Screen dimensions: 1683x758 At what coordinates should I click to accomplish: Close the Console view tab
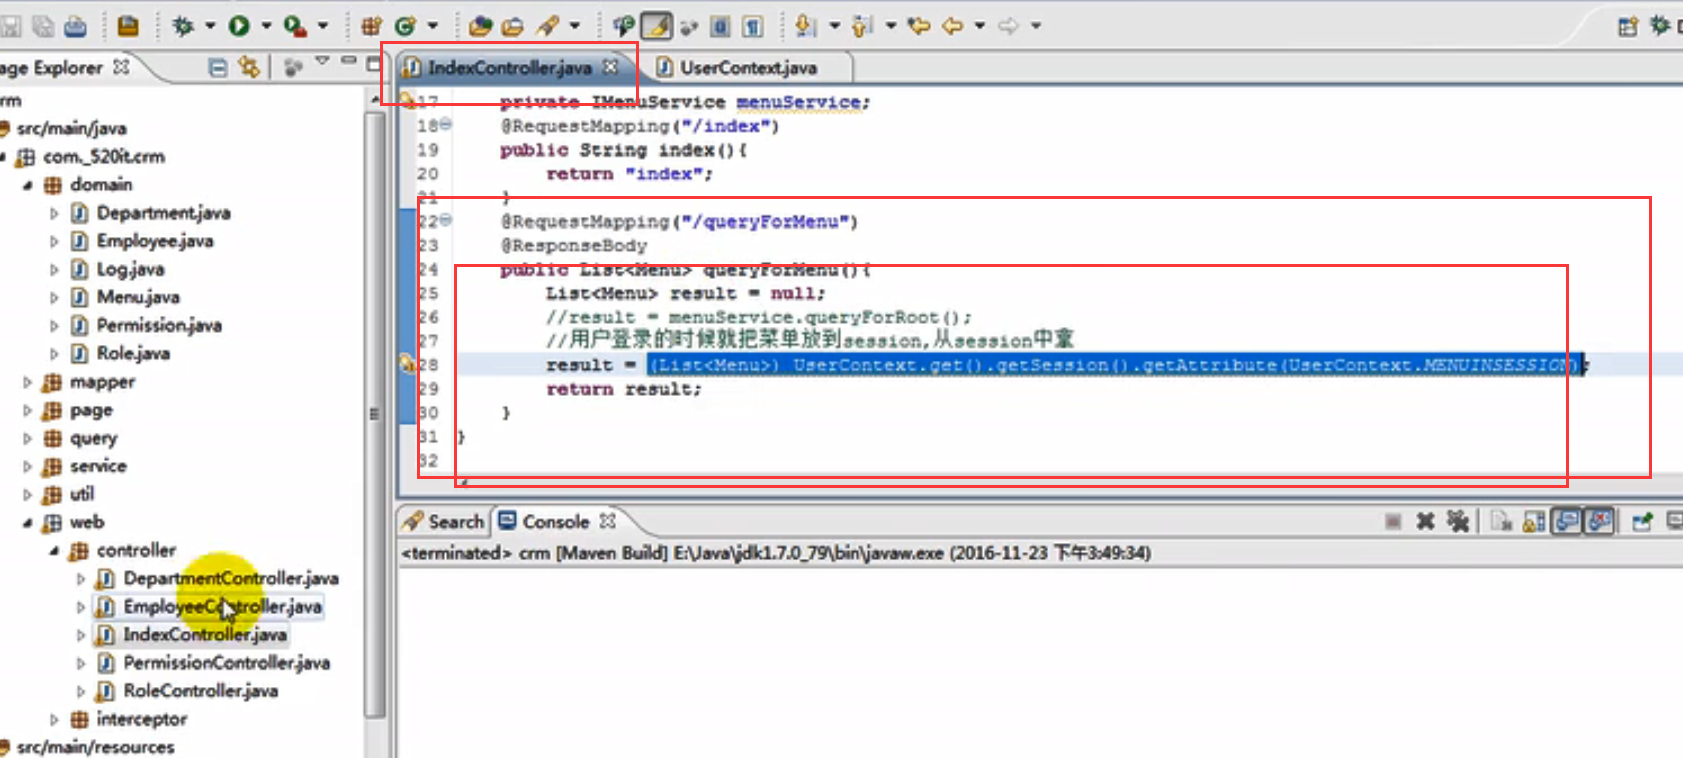click(x=607, y=521)
